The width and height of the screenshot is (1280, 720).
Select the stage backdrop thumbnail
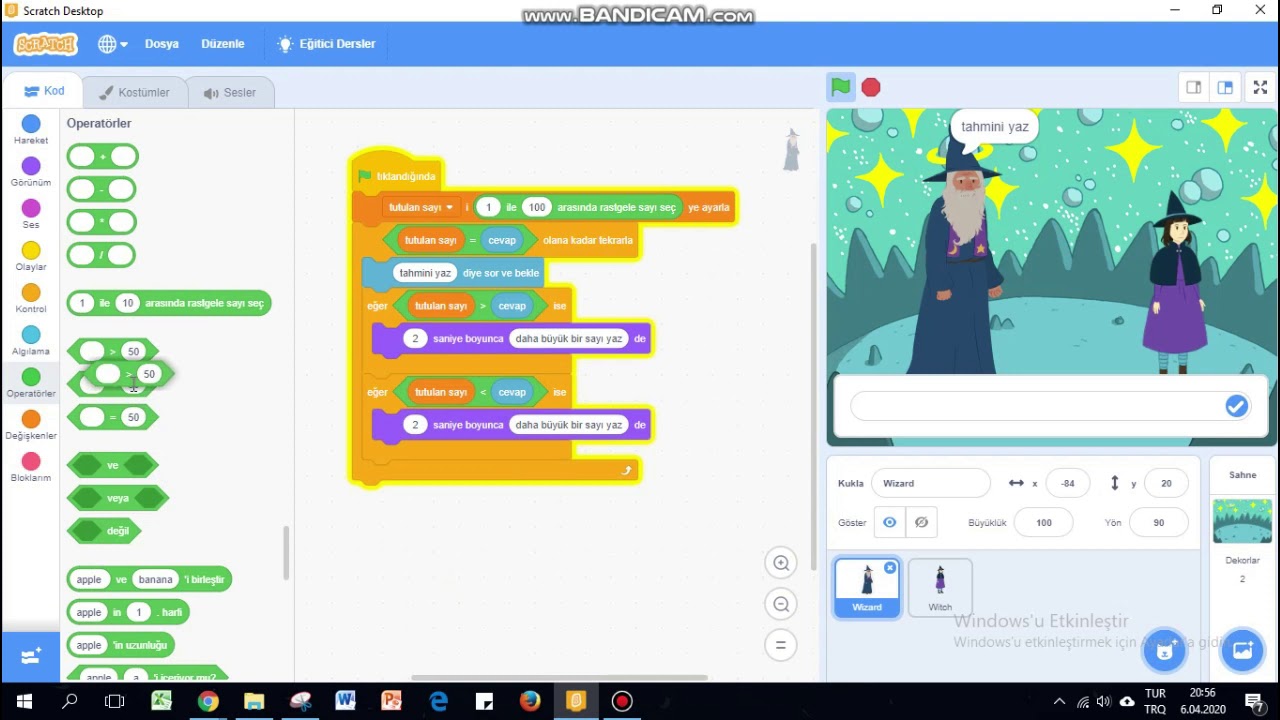[1242, 520]
